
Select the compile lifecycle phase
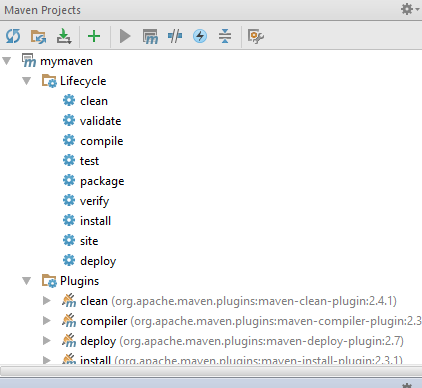pos(102,141)
